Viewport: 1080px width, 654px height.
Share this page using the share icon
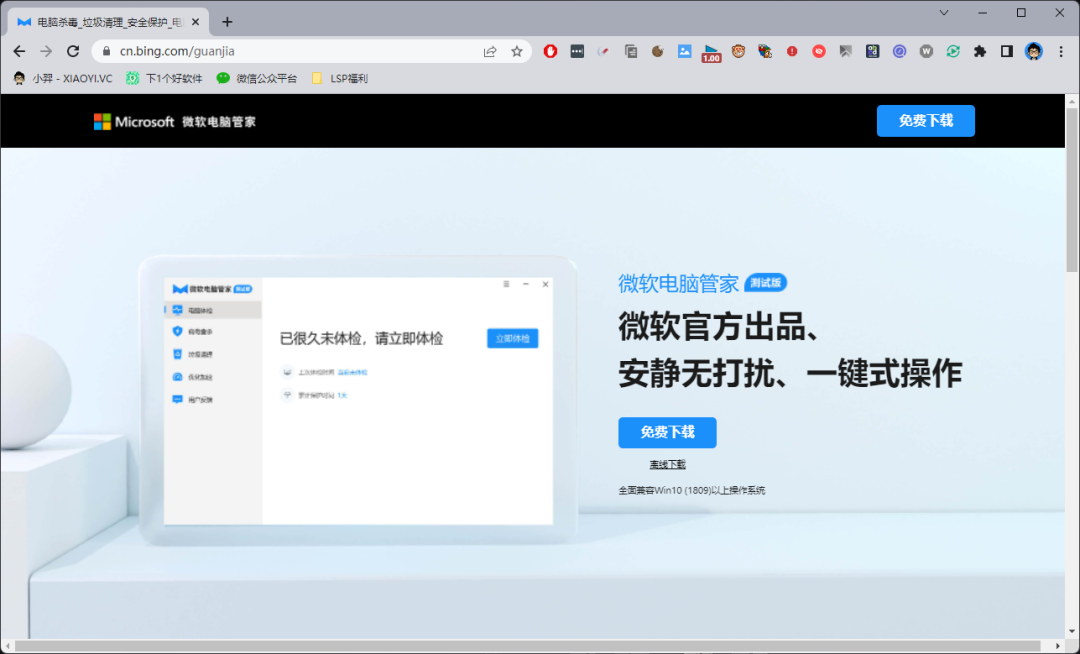[x=490, y=52]
